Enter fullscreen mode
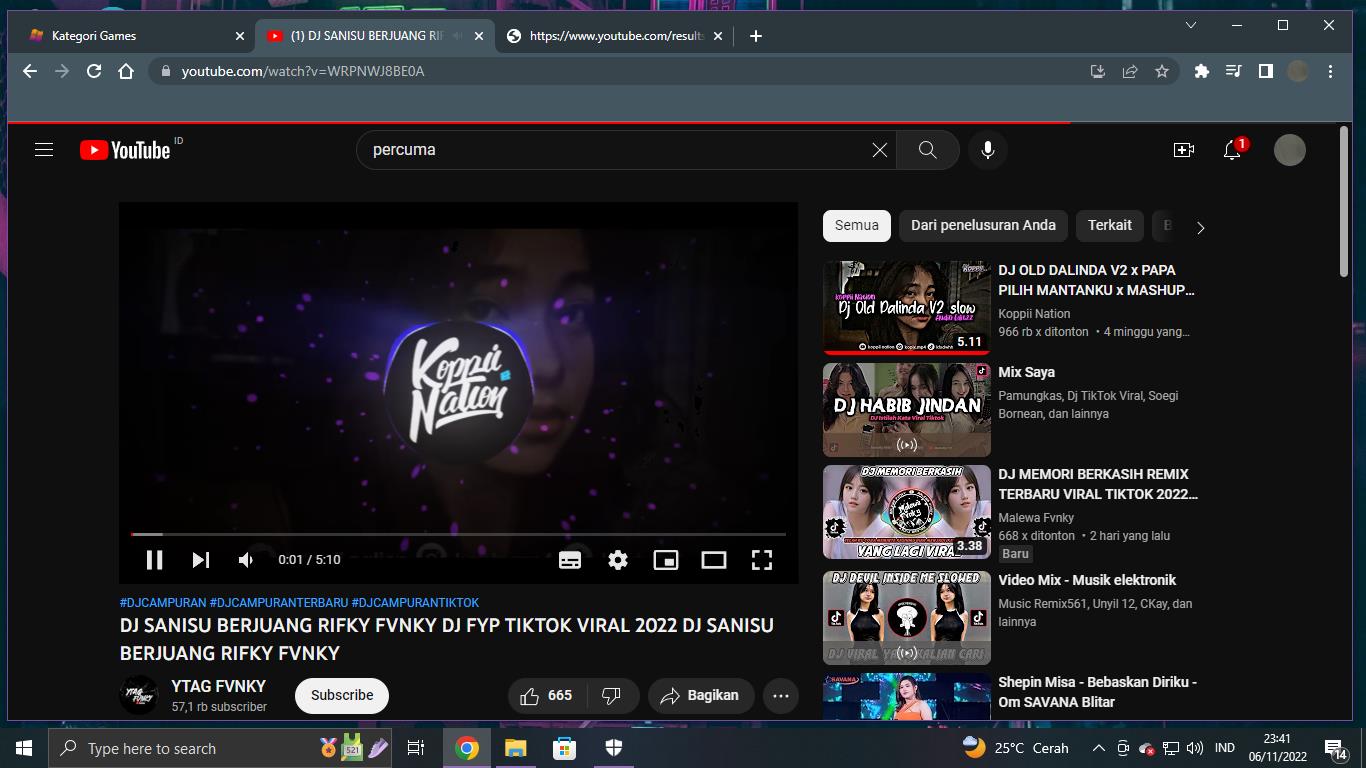Viewport: 1366px width, 768px height. click(x=762, y=560)
